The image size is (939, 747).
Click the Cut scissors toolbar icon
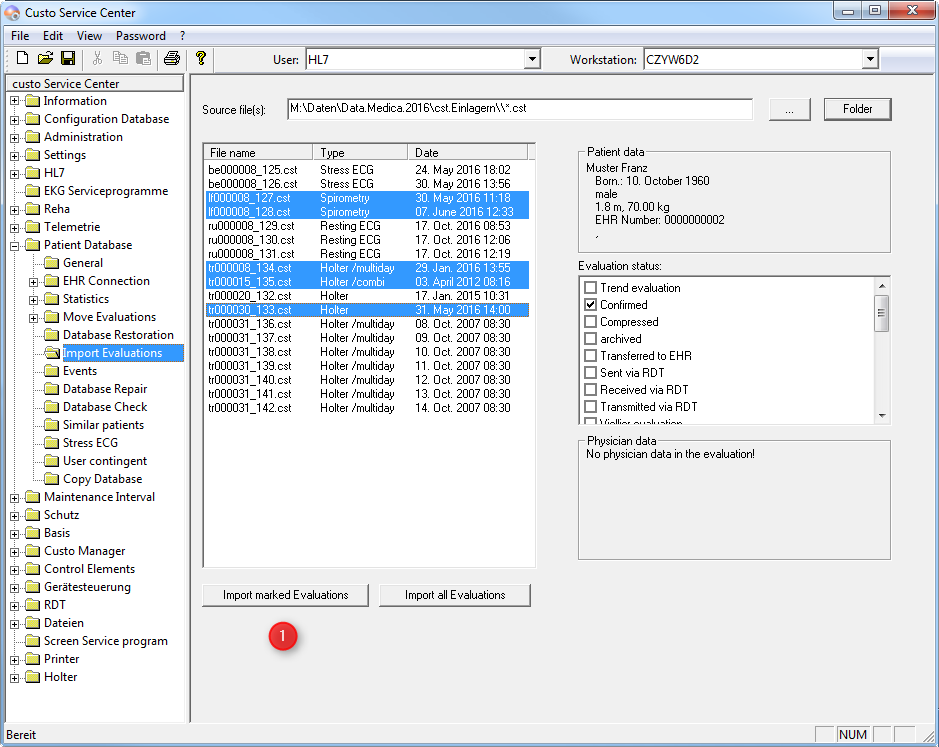pos(97,58)
